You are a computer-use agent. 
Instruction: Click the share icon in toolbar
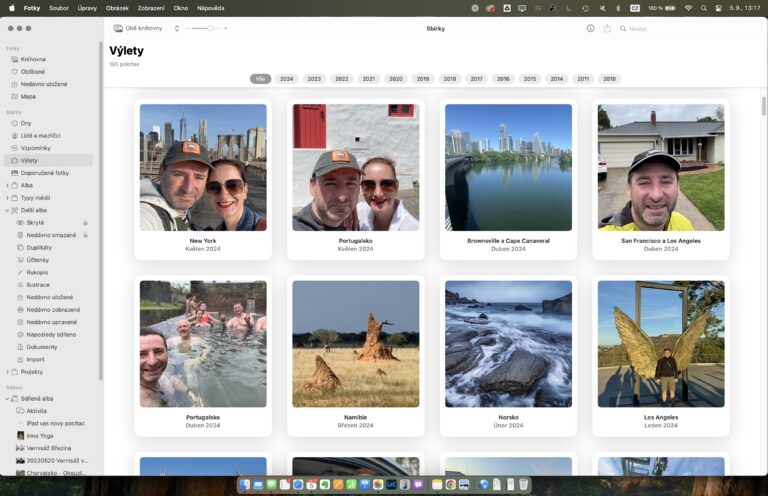pos(607,28)
